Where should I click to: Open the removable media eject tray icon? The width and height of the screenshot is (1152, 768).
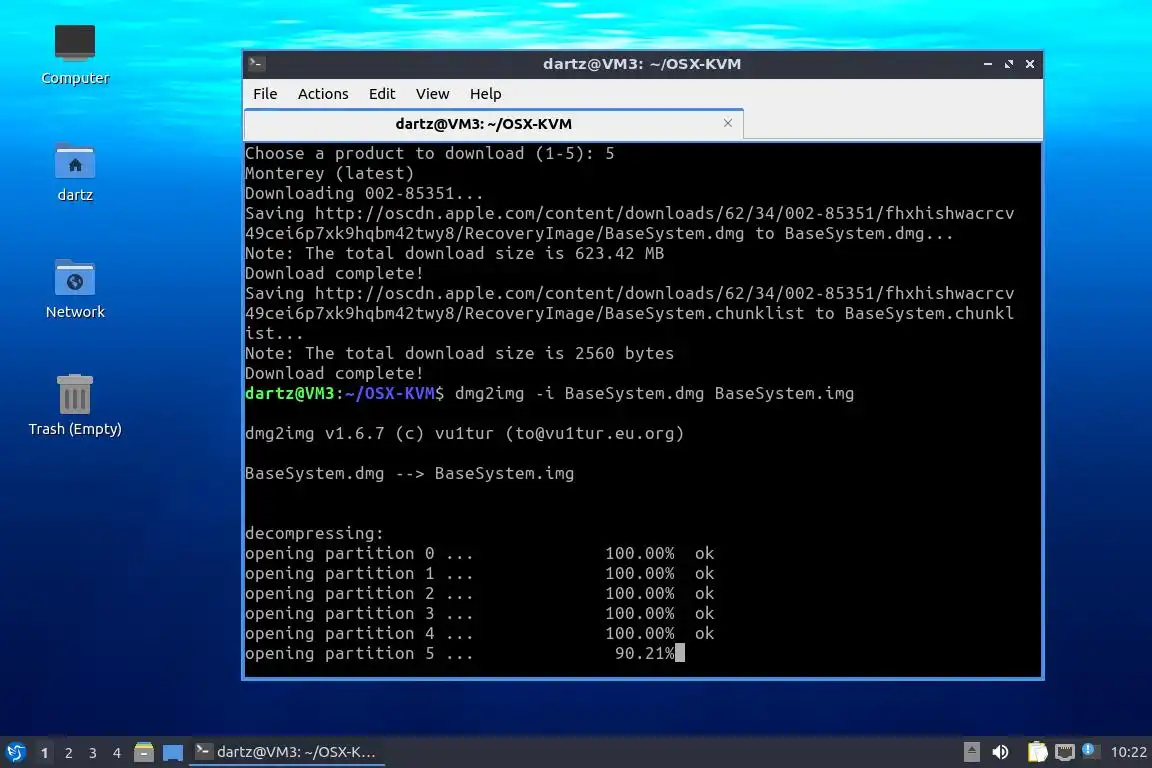pyautogui.click(x=971, y=752)
